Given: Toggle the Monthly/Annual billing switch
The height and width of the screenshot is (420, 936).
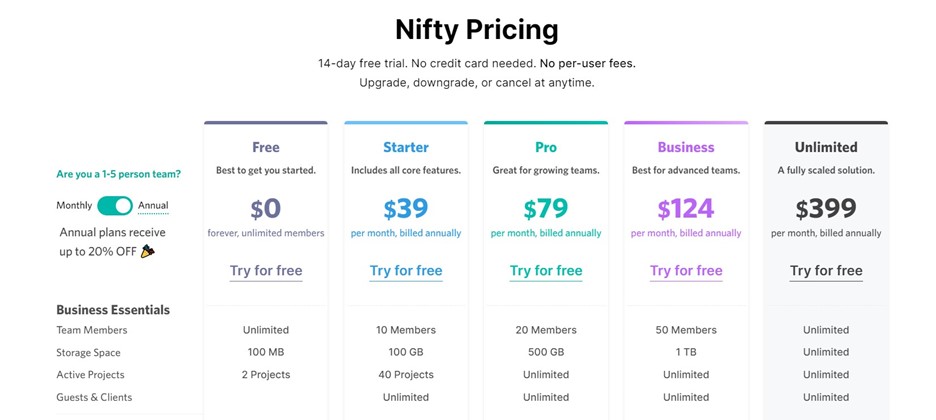Looking at the screenshot, I should point(115,206).
